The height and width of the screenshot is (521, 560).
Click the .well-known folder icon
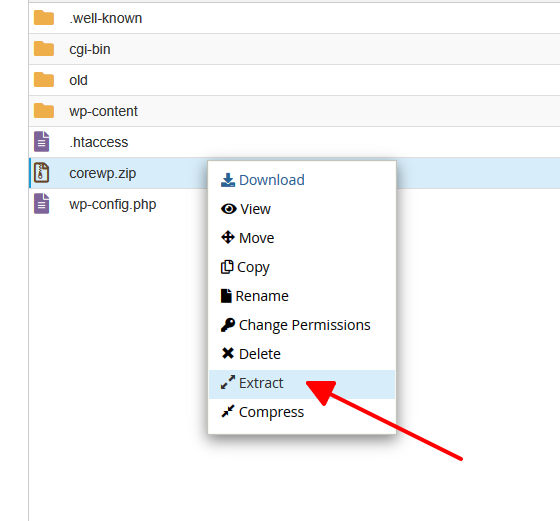44,18
